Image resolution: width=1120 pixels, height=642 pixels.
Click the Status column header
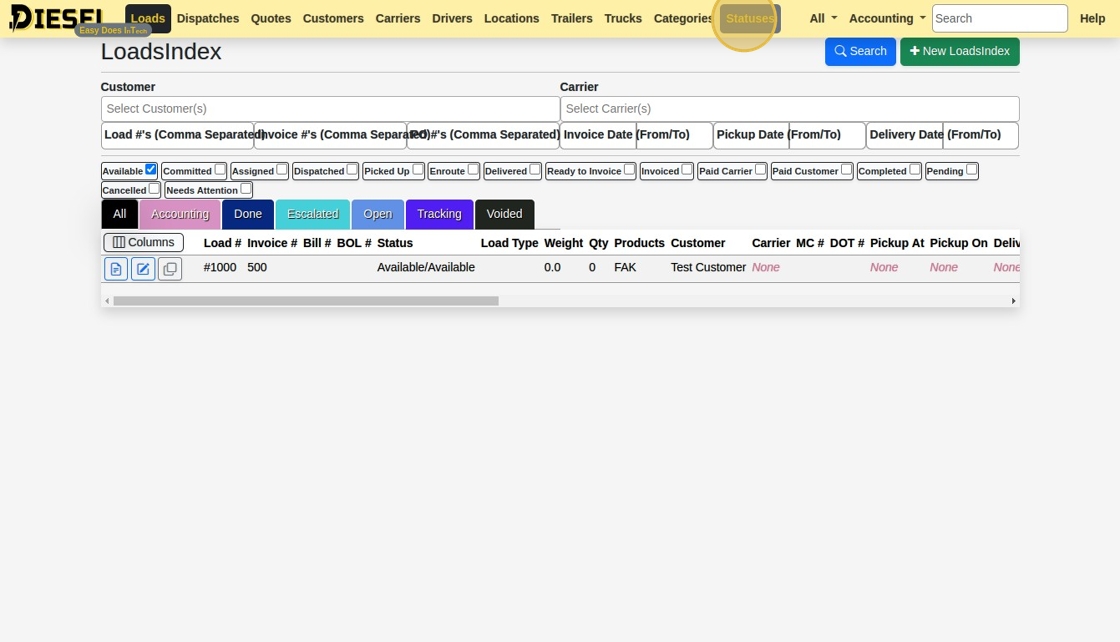click(x=395, y=243)
